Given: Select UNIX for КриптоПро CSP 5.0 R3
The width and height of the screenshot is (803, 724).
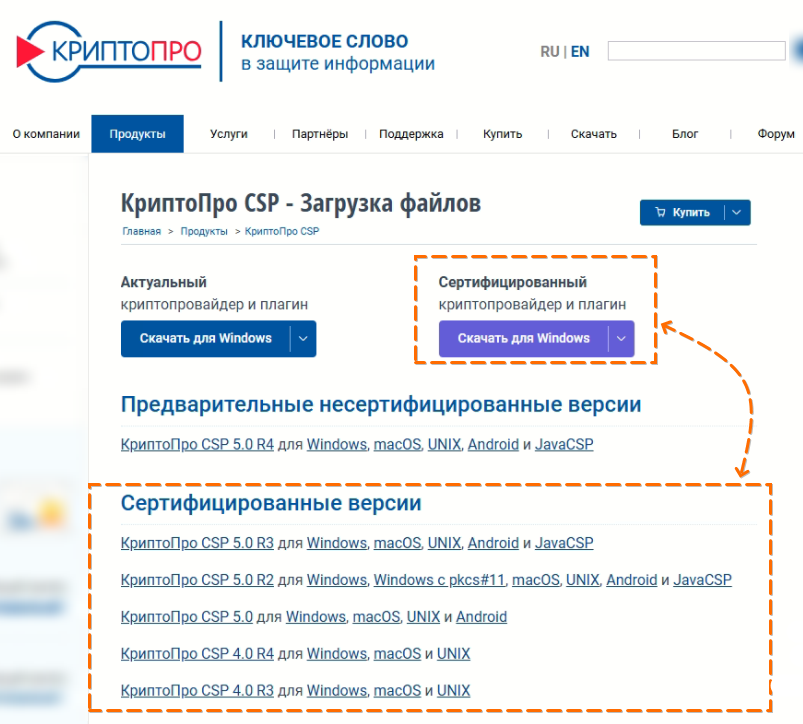Looking at the screenshot, I should (445, 543).
